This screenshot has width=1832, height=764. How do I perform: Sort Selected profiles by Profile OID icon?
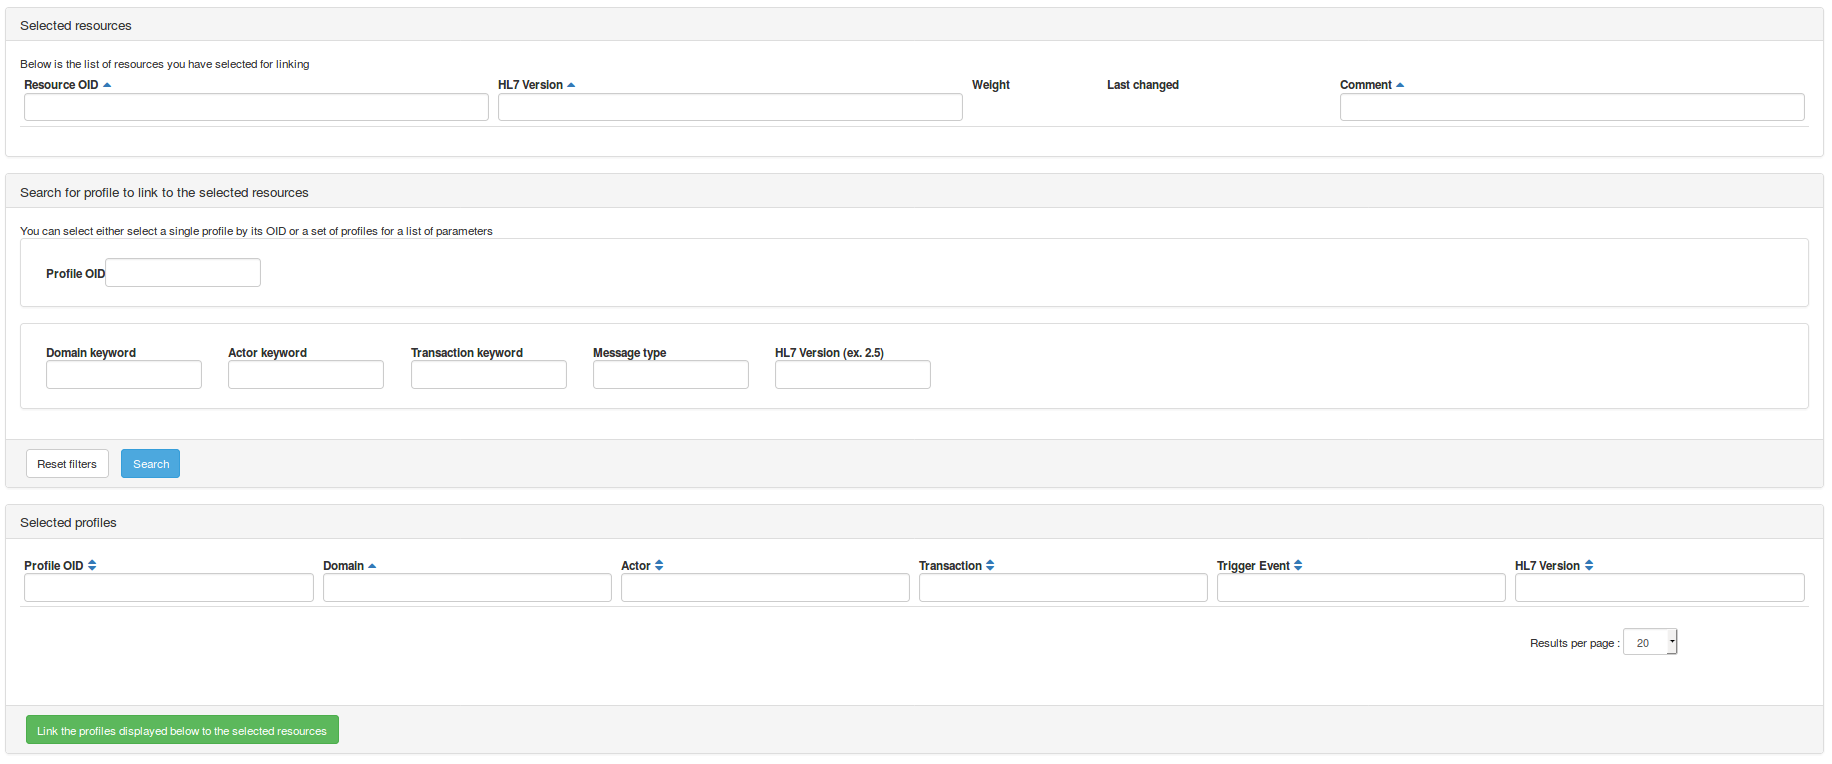coord(92,565)
